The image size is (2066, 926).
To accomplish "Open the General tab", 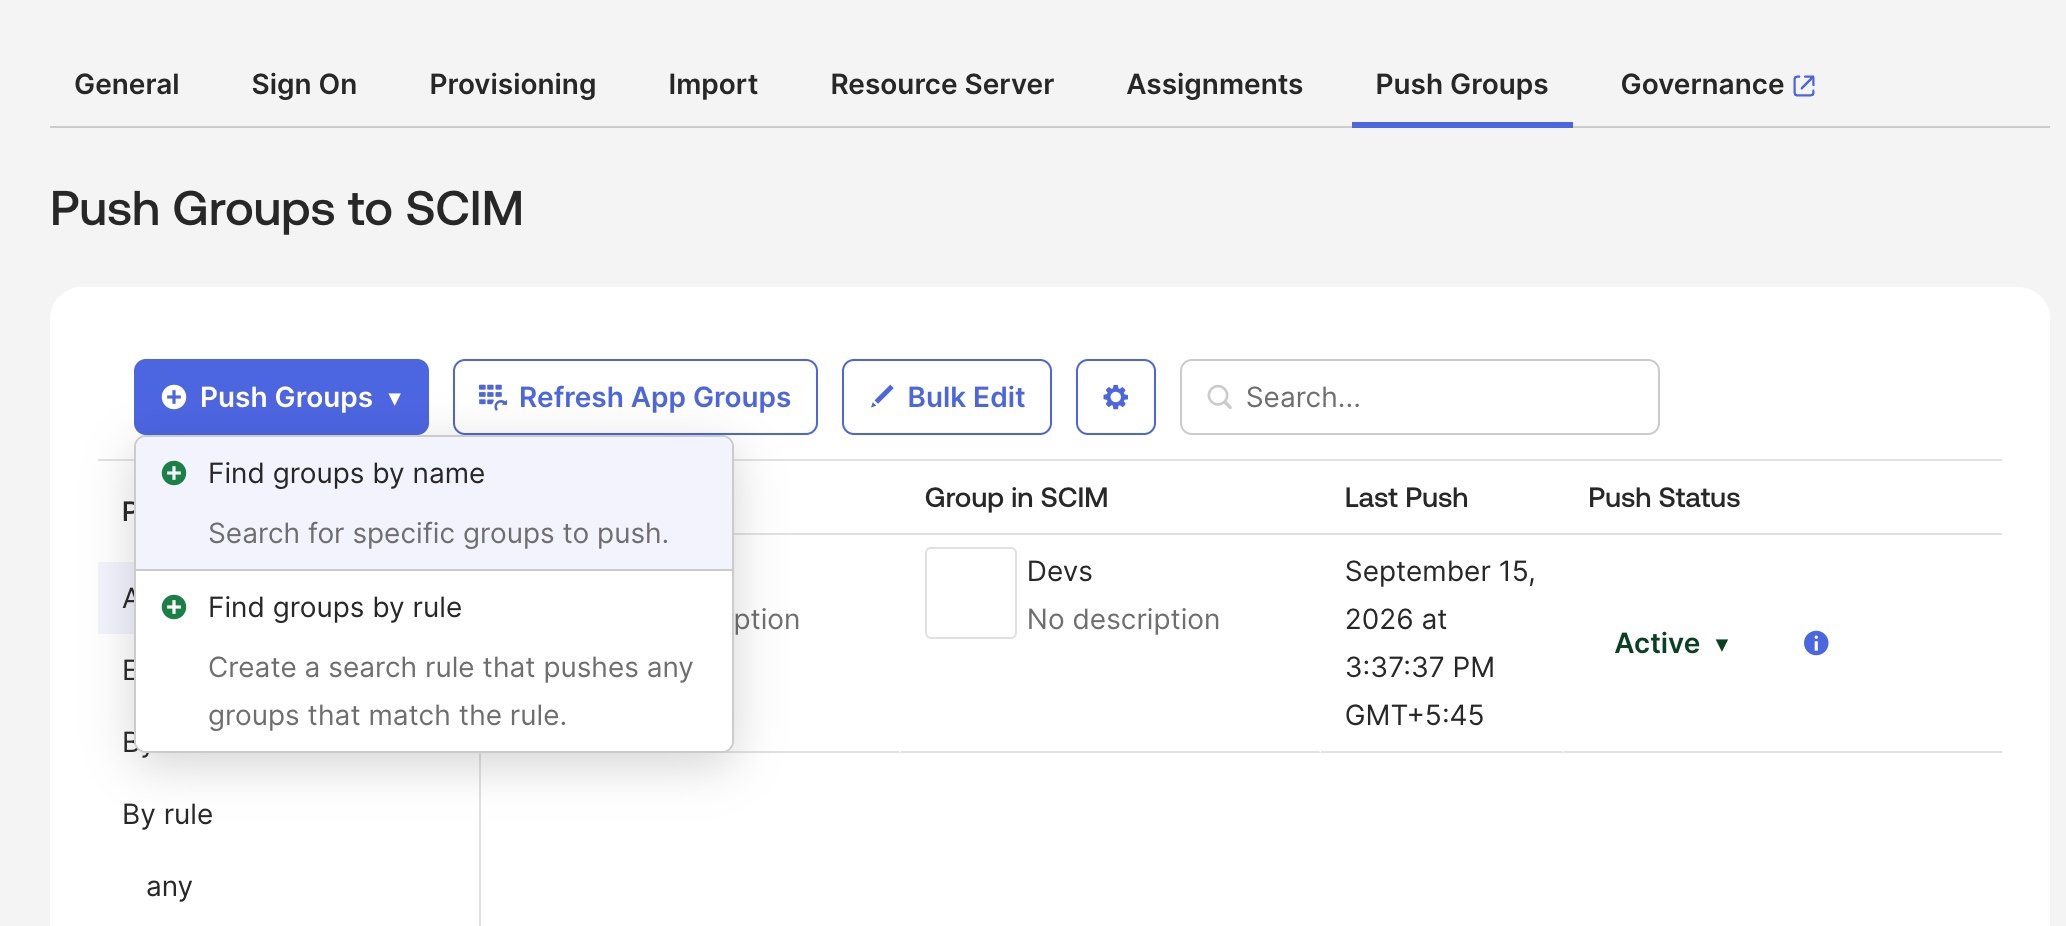I will point(126,84).
